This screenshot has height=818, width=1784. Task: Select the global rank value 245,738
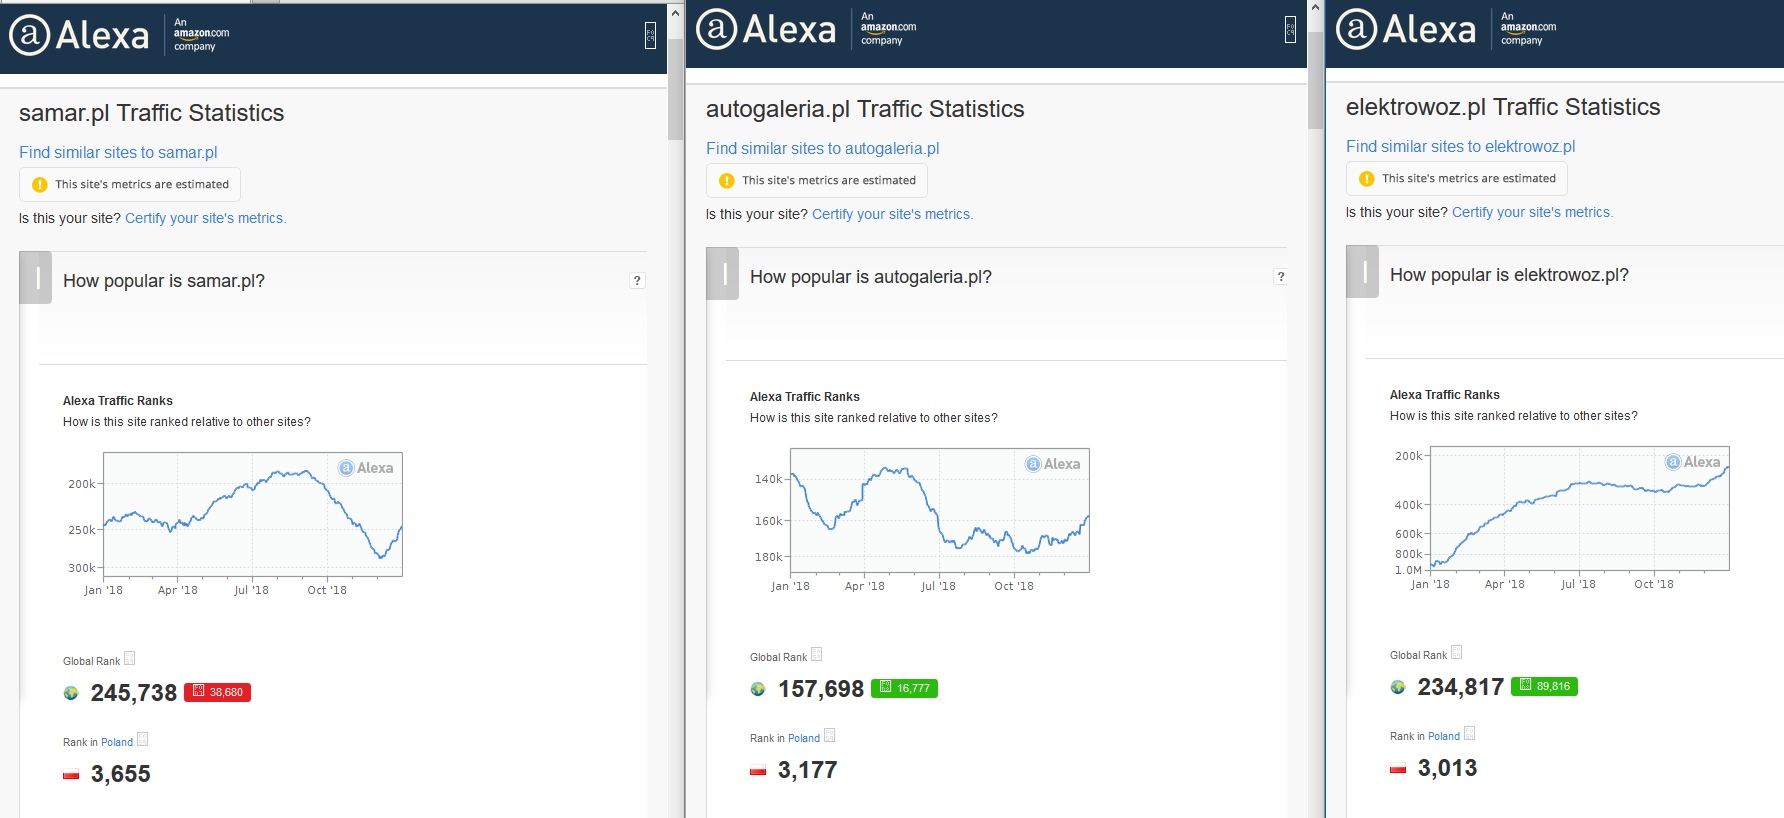click(x=134, y=693)
